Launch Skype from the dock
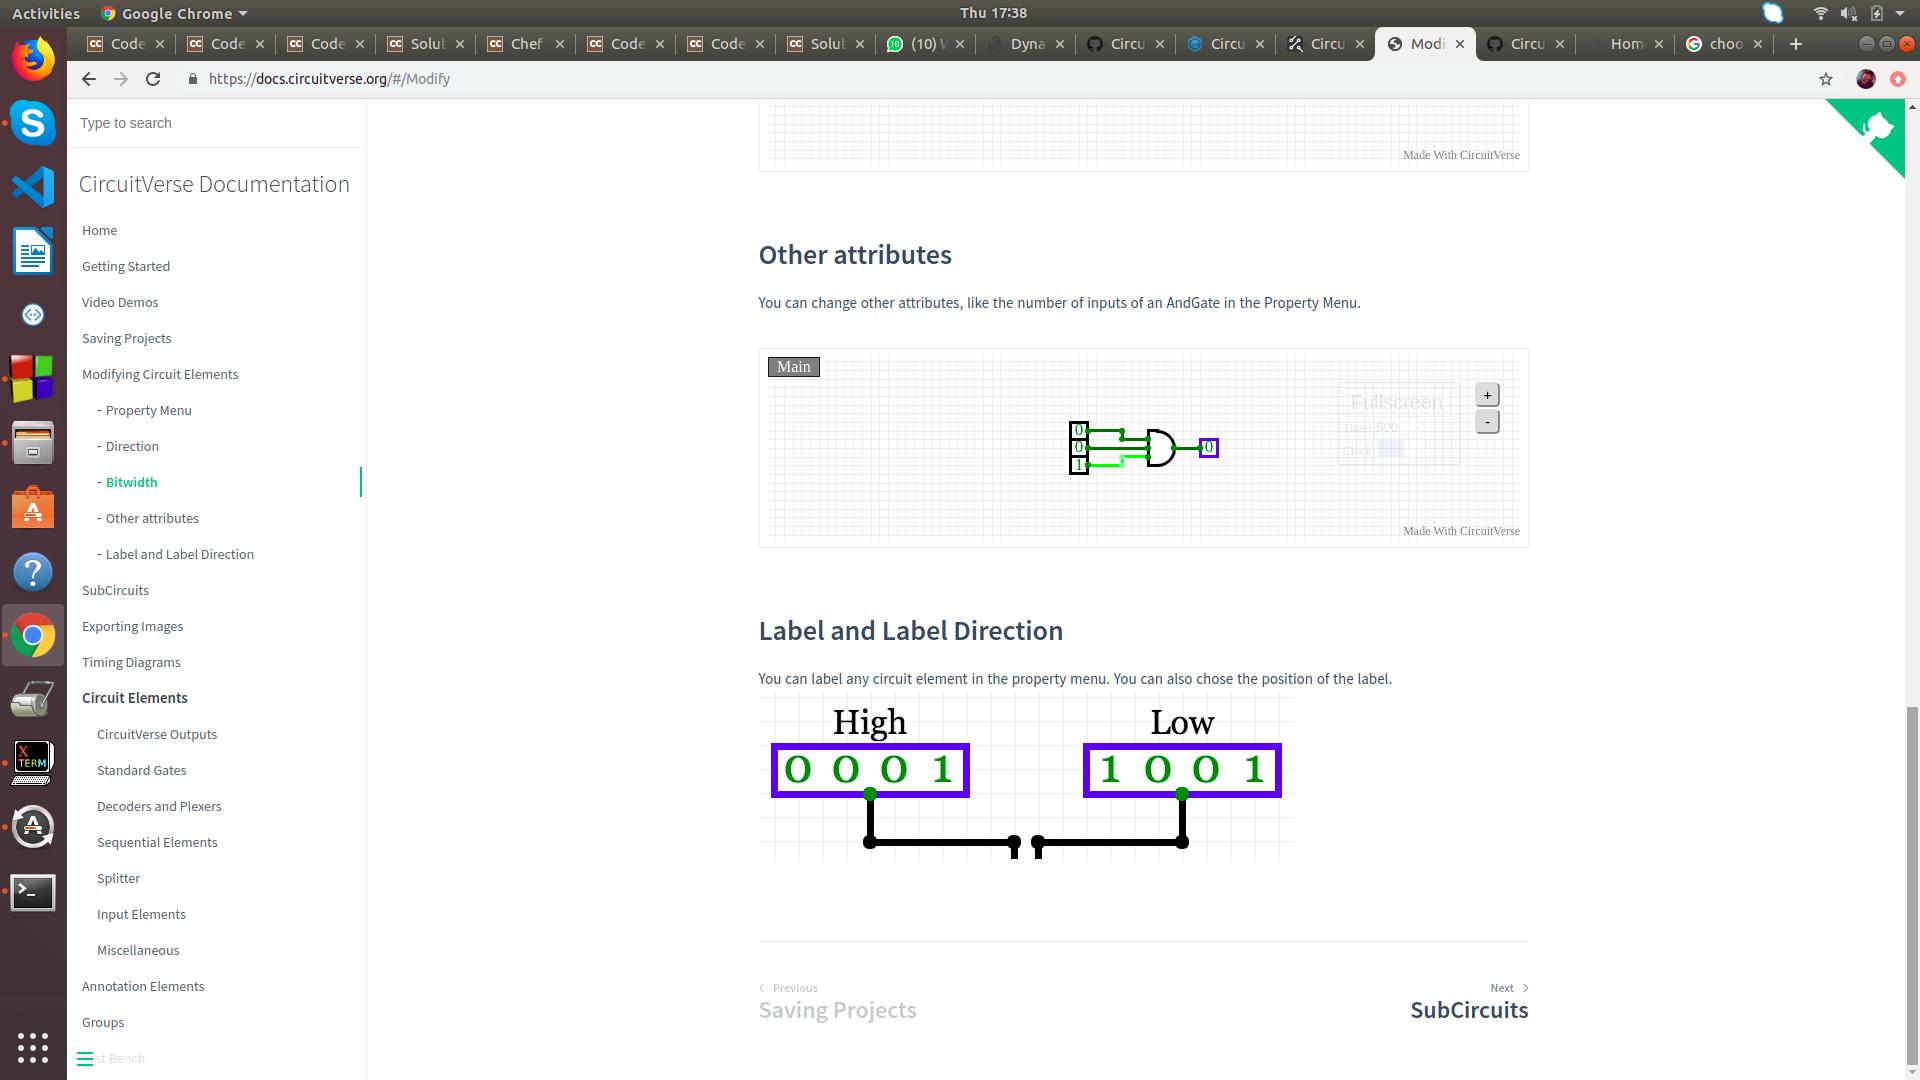Screen dimensions: 1920x1080 click(33, 124)
